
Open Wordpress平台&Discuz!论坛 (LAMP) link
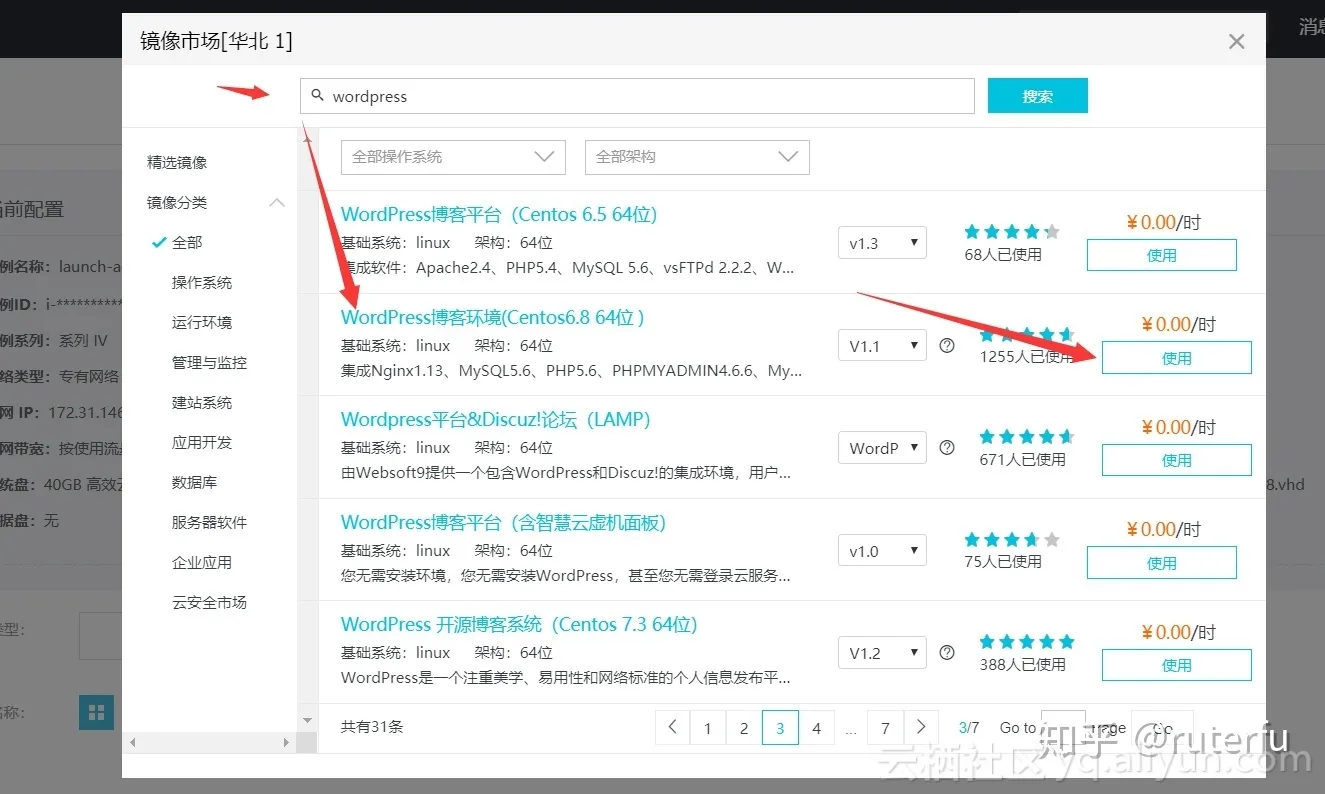[x=496, y=419]
